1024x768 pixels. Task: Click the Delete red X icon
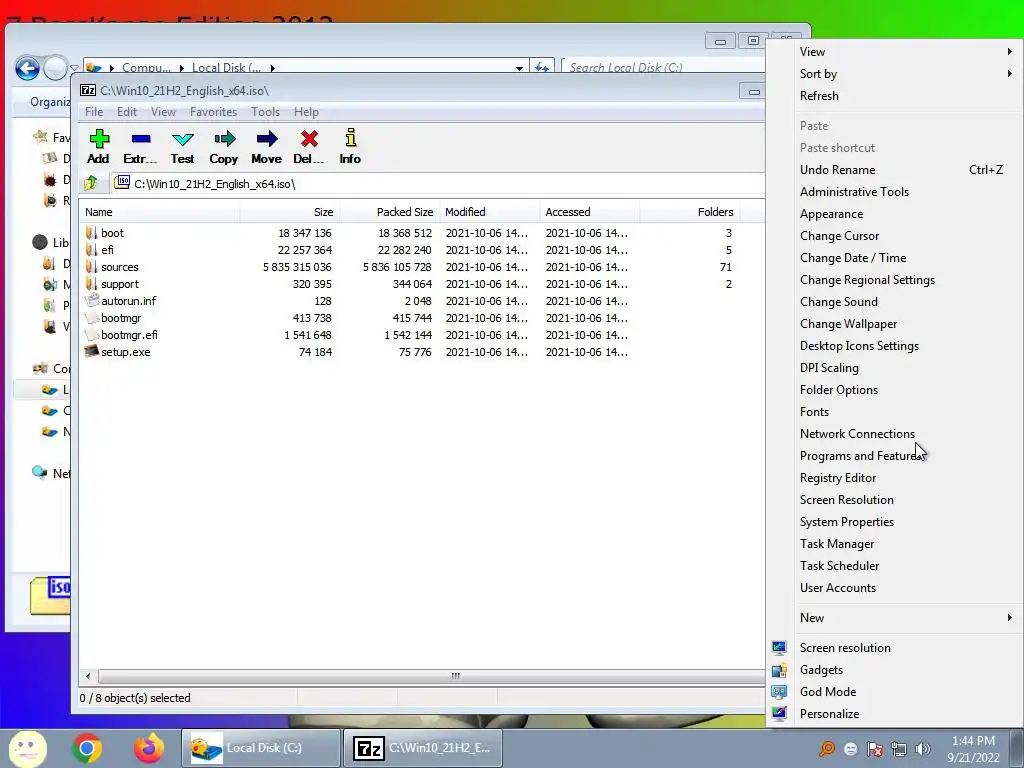[309, 138]
